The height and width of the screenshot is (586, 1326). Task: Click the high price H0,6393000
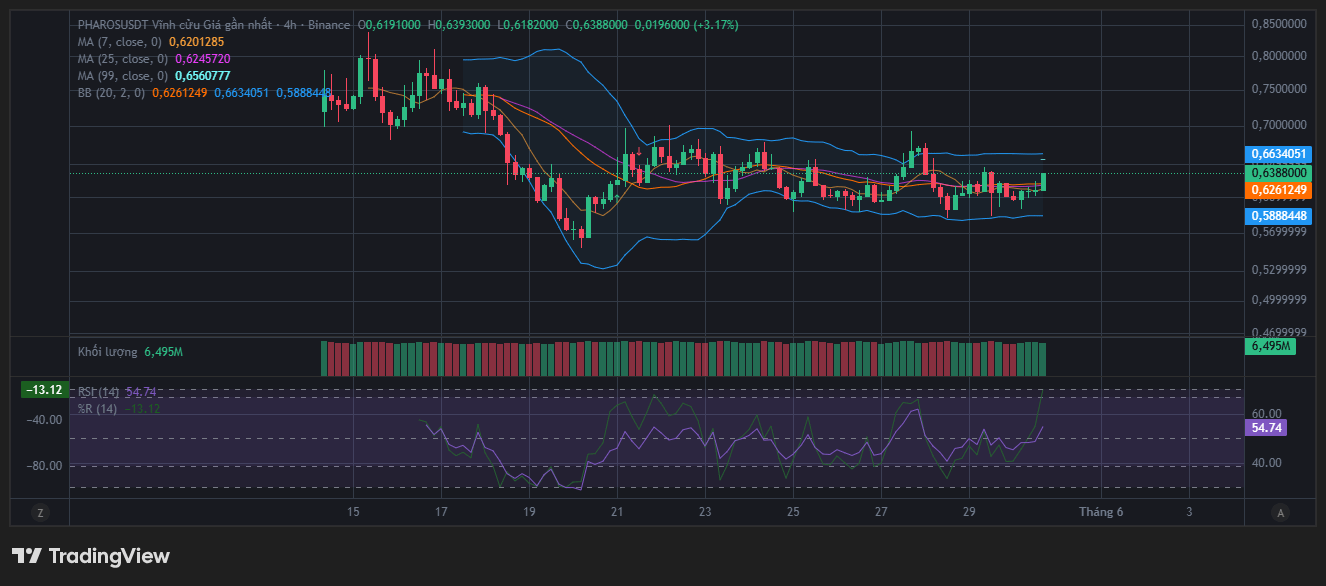[460, 24]
